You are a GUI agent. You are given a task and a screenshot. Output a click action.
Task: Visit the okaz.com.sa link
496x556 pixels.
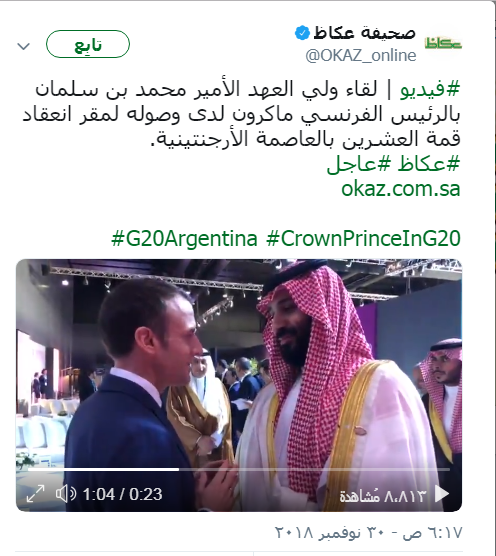point(400,189)
